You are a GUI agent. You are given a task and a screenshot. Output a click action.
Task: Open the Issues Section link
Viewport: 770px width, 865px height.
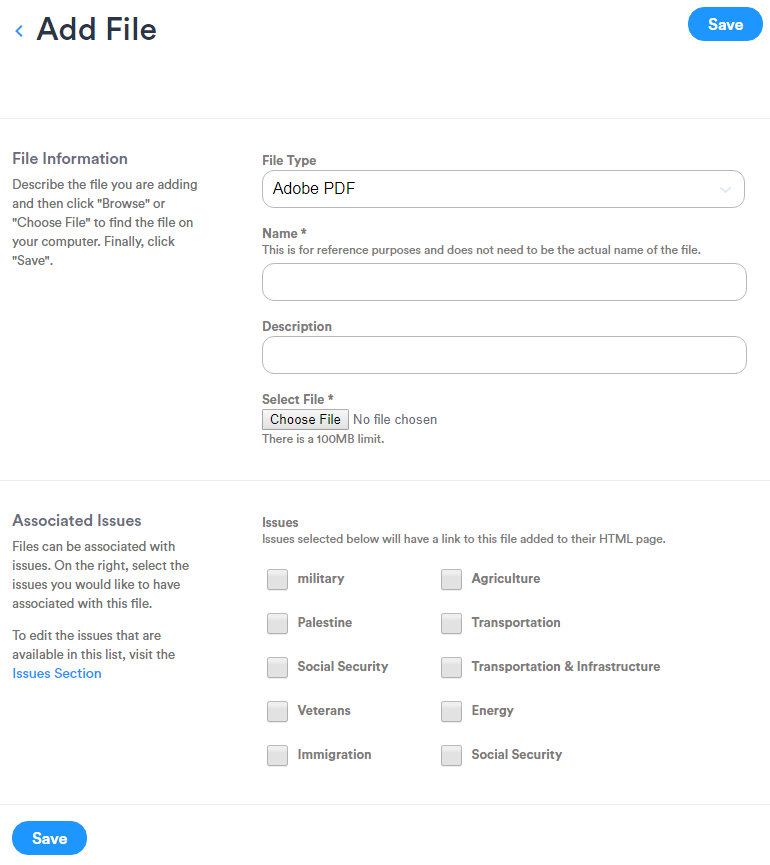[56, 673]
